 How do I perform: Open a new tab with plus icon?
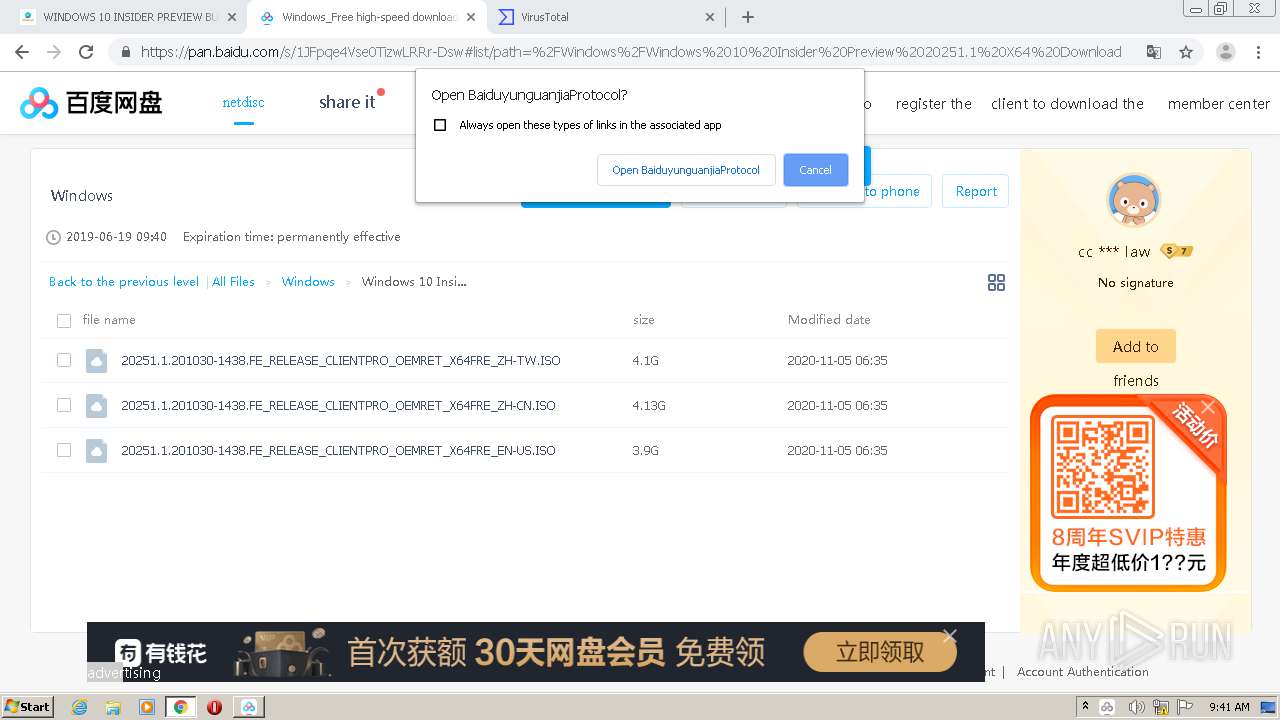click(x=748, y=17)
